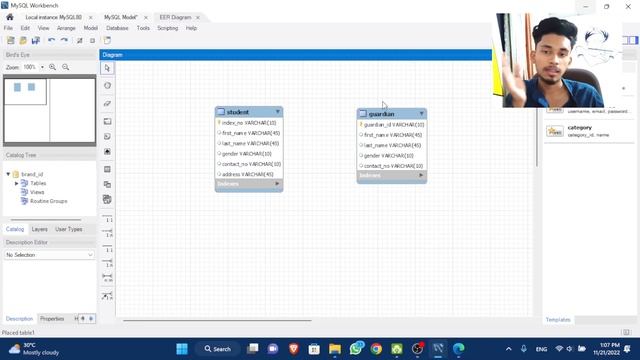Open the Scripting menu

point(167,28)
